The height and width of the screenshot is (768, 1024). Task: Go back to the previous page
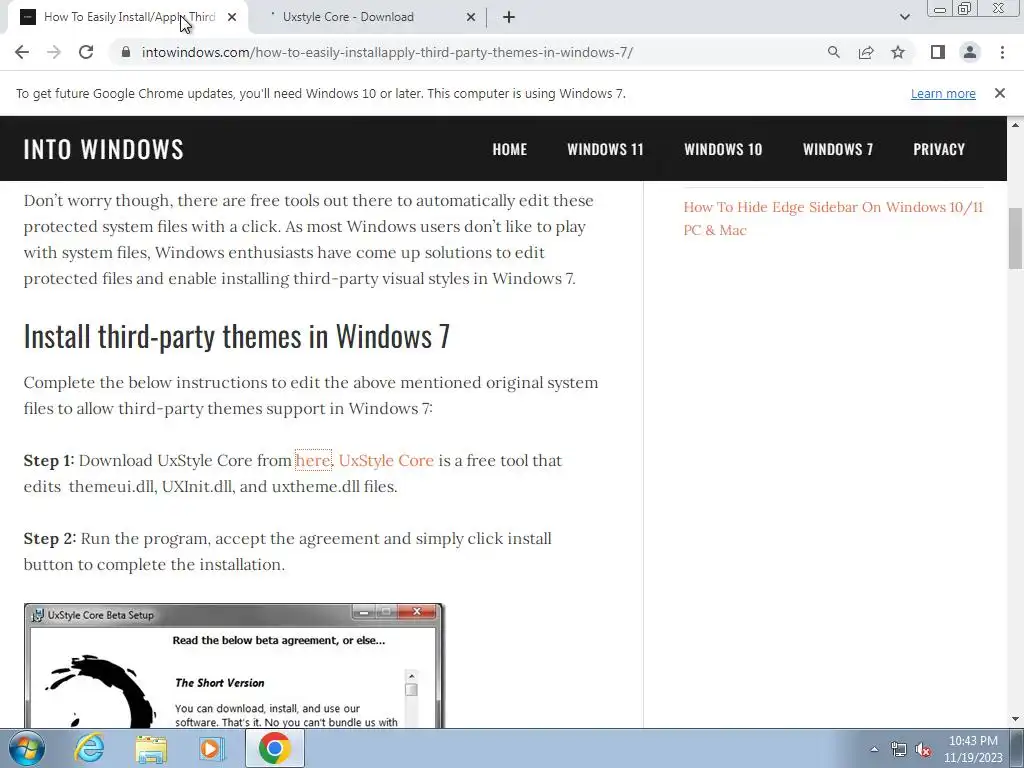22,52
